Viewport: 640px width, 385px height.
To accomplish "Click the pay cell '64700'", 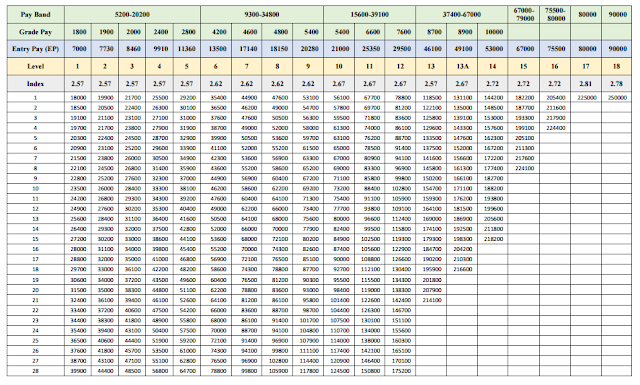I will tap(188, 371).
